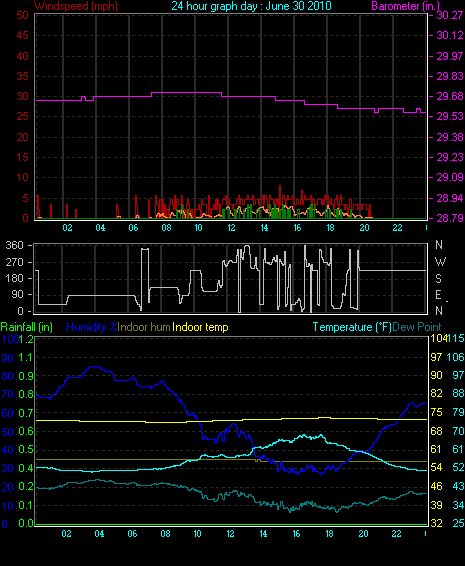Click green rainfall axis value "0.9"
This screenshot has height=566, width=465.
[26, 376]
